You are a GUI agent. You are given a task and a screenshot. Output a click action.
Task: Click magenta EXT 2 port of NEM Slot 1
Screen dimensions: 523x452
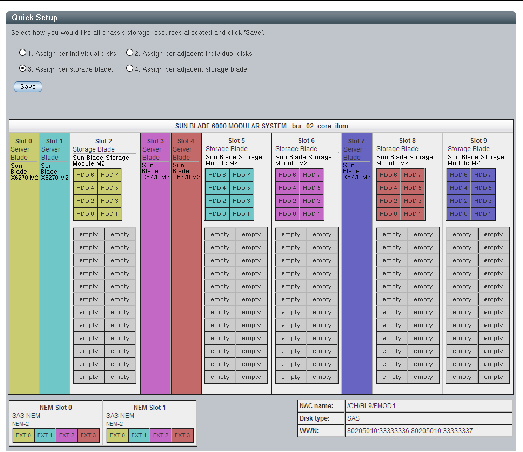coord(161,435)
